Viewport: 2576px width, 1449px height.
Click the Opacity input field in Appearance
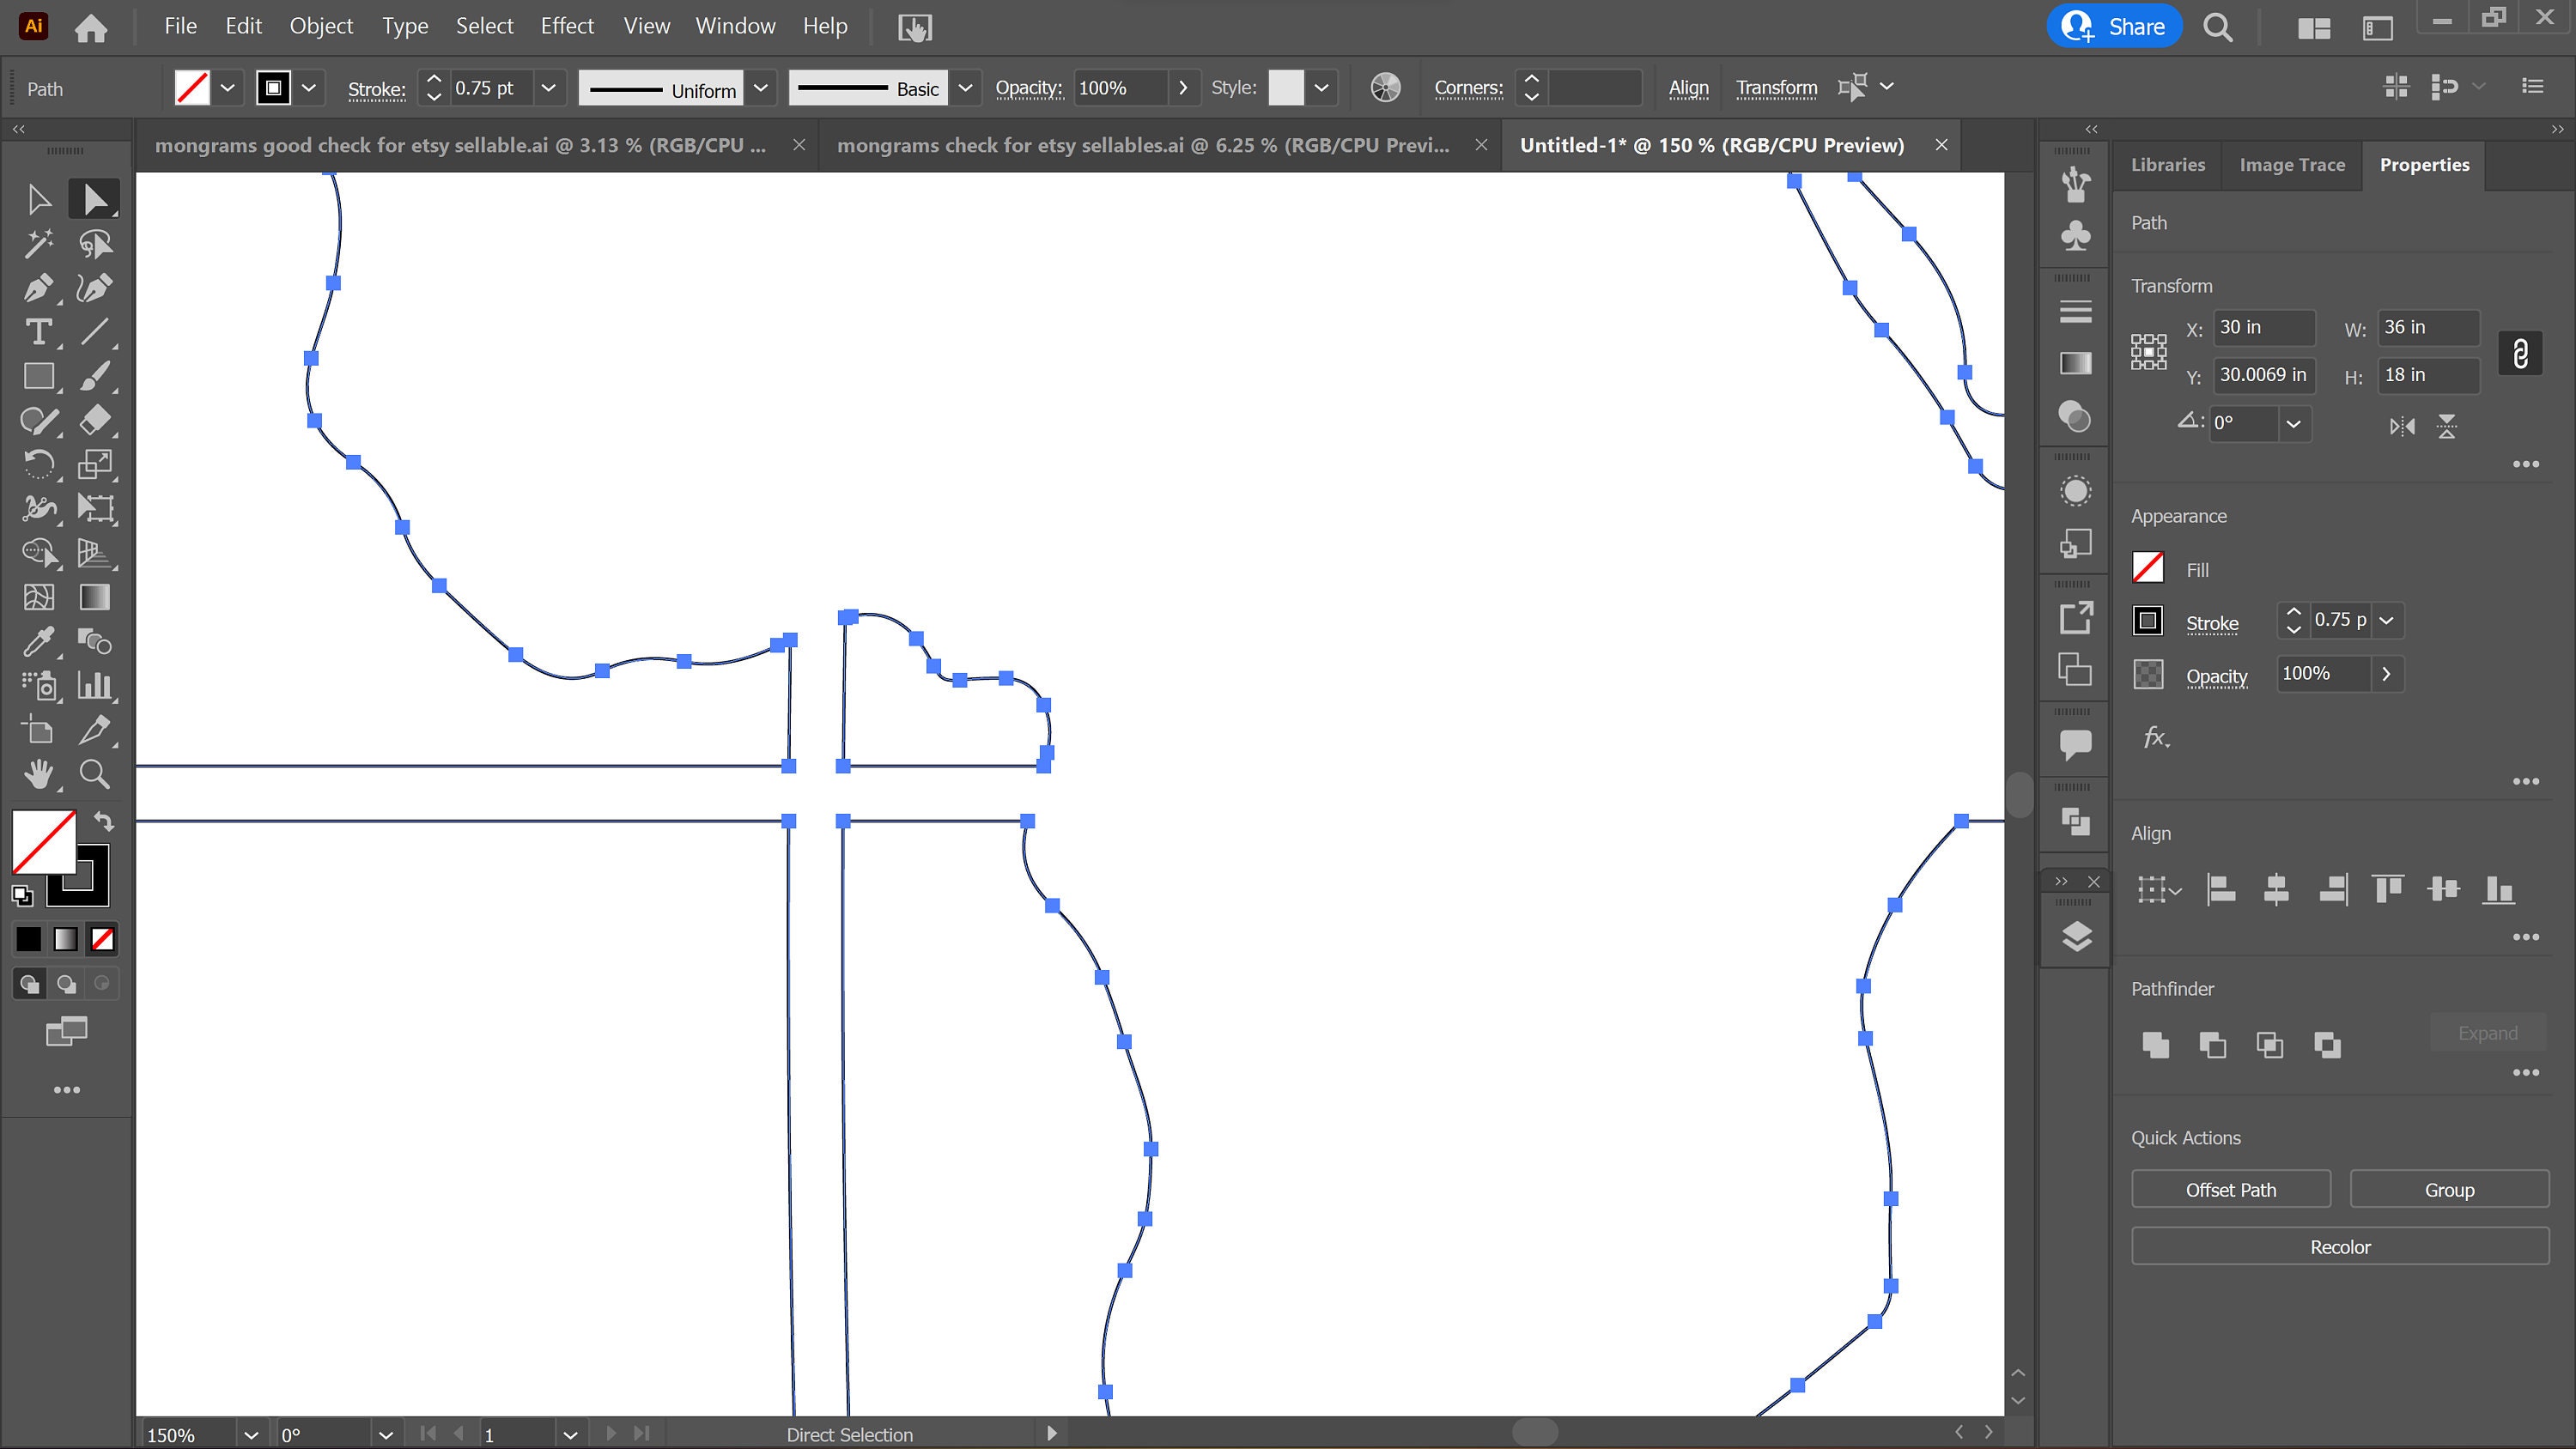2322,673
